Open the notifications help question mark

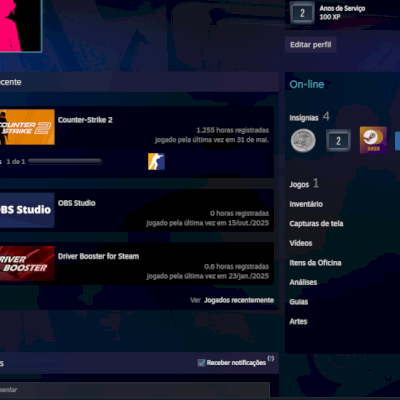[x=271, y=358]
